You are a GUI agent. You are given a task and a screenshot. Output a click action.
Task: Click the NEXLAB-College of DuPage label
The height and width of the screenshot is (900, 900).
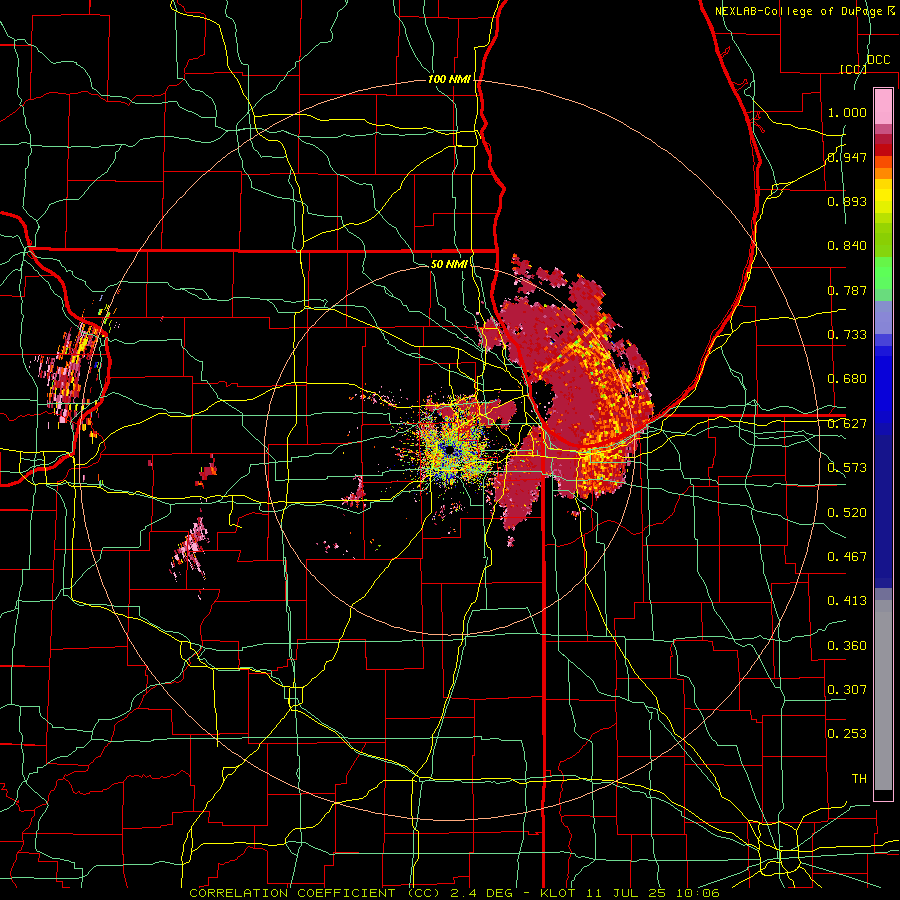[800, 11]
